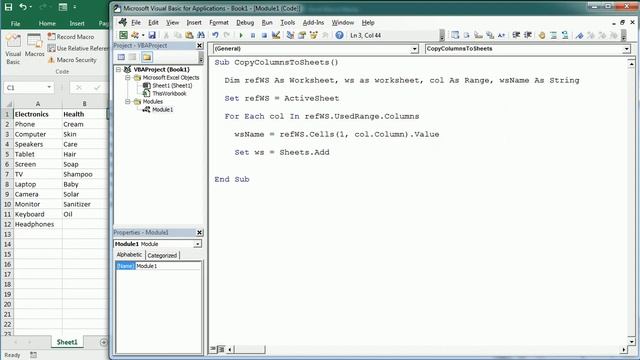
Task: Select cell A1 Electronics in Excel
Action: tap(38, 114)
